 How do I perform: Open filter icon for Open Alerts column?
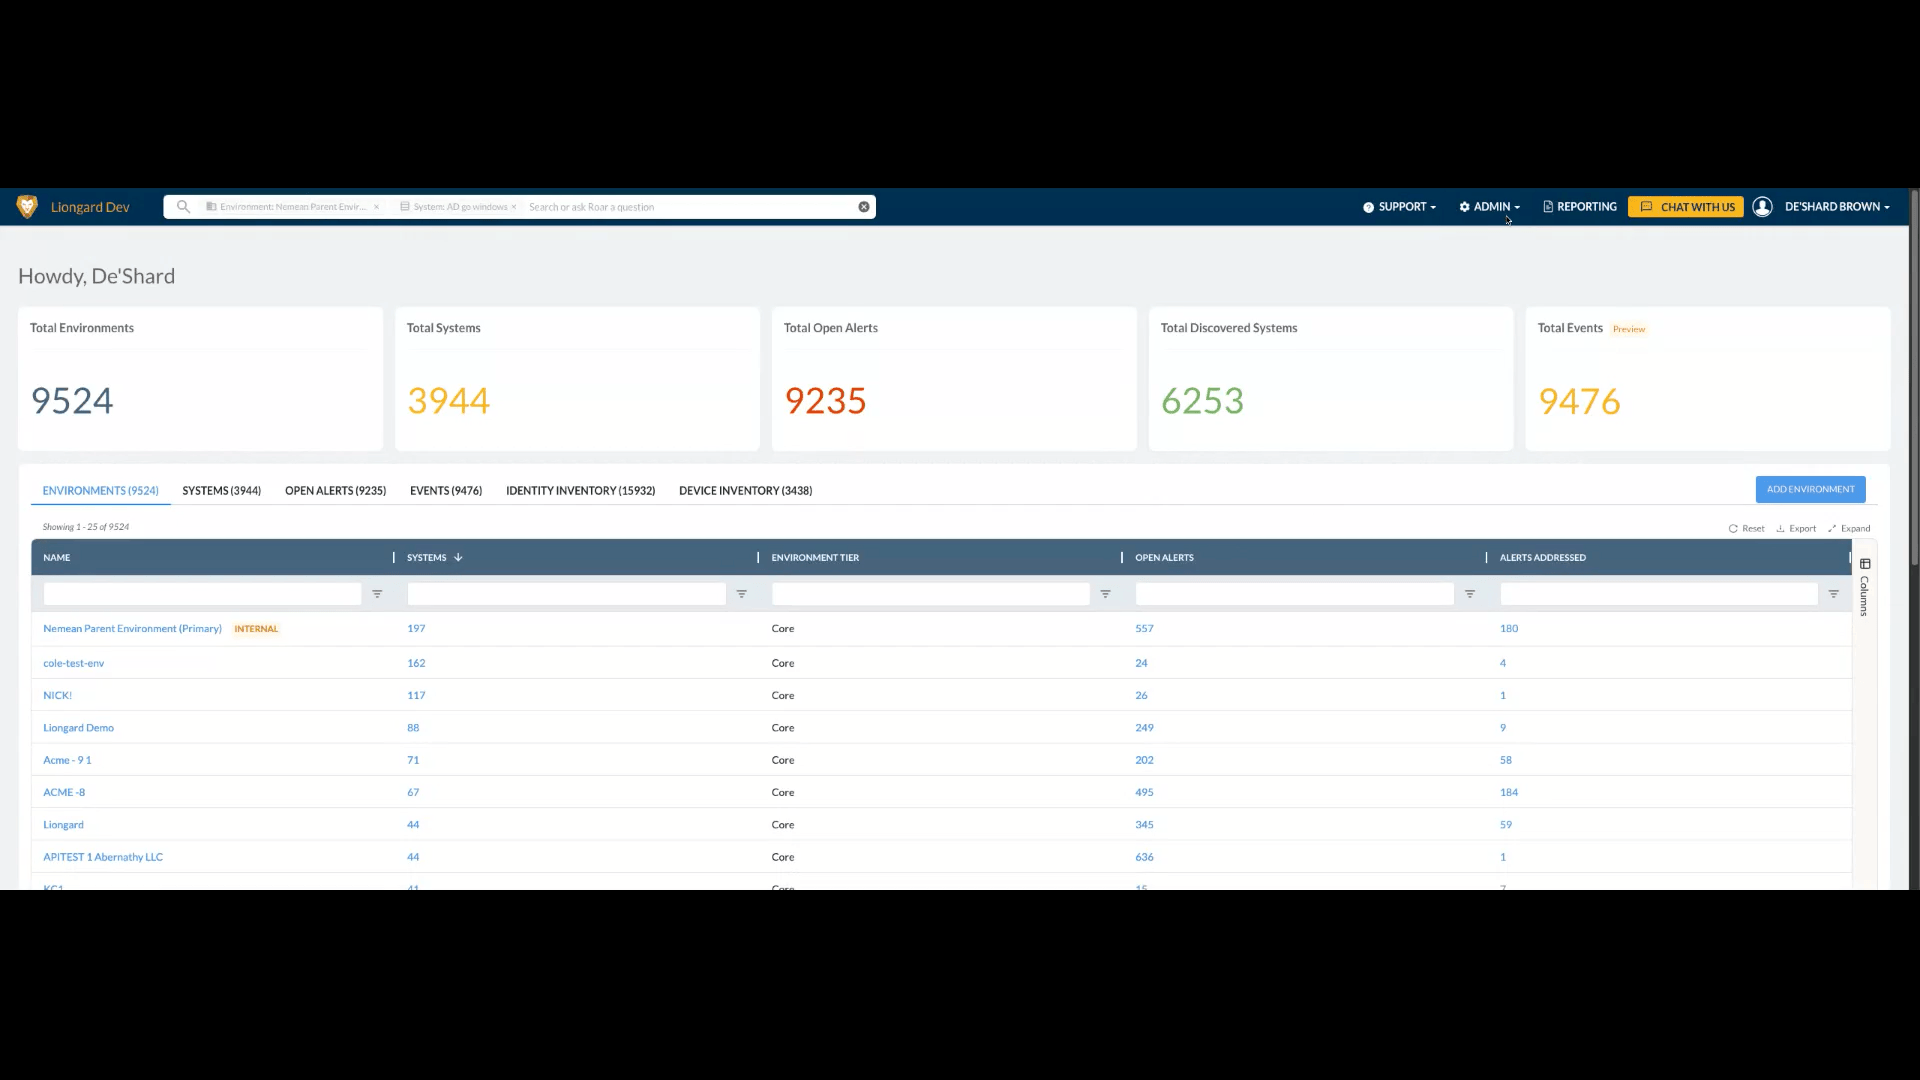(1469, 594)
